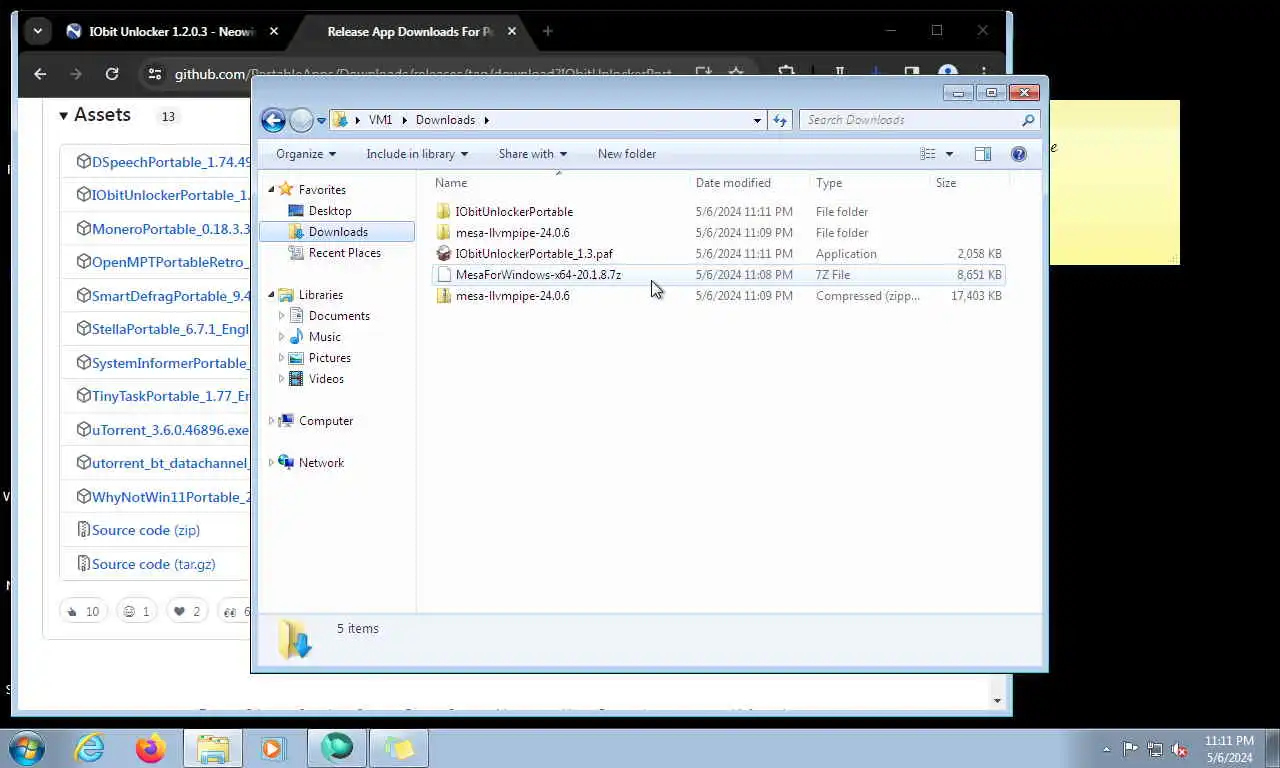Collapse the Libraries tree group
The width and height of the screenshot is (1280, 768).
pos(271,295)
